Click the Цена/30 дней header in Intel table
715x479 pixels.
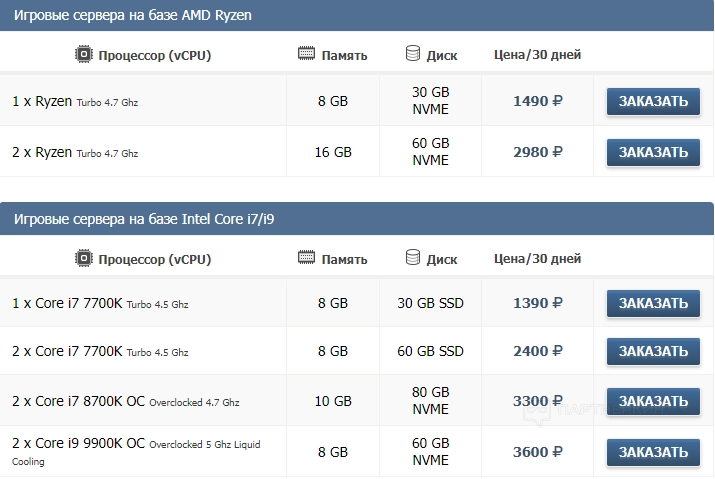(x=537, y=259)
